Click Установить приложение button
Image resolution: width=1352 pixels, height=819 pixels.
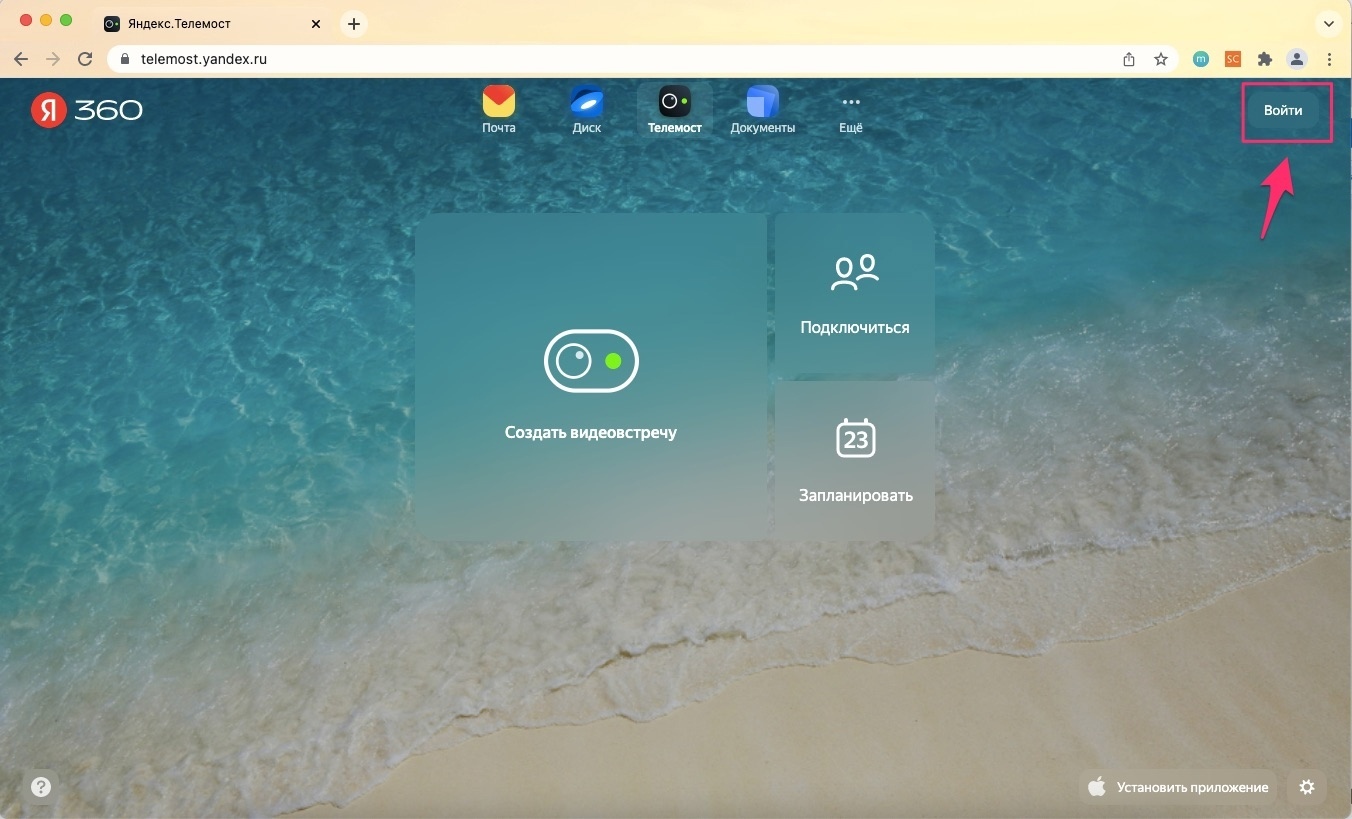pyautogui.click(x=1179, y=787)
